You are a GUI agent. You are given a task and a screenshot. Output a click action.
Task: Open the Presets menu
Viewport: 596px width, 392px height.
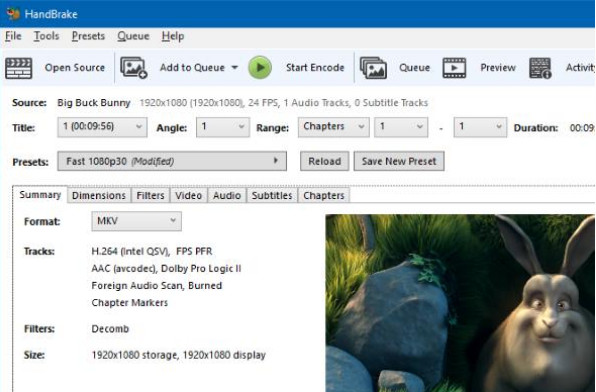[88, 36]
